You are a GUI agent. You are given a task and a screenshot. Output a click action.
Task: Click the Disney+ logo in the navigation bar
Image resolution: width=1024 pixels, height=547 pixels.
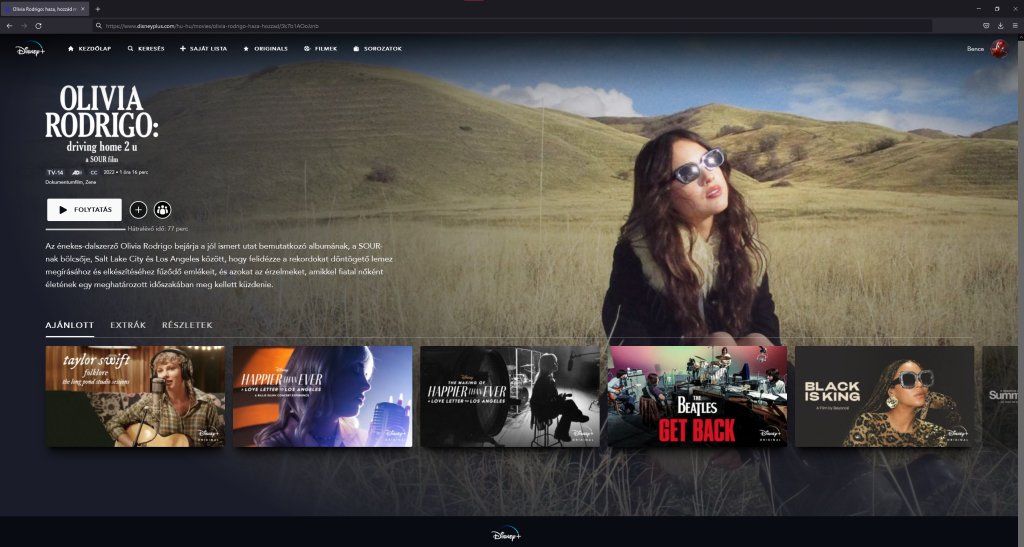pos(30,49)
